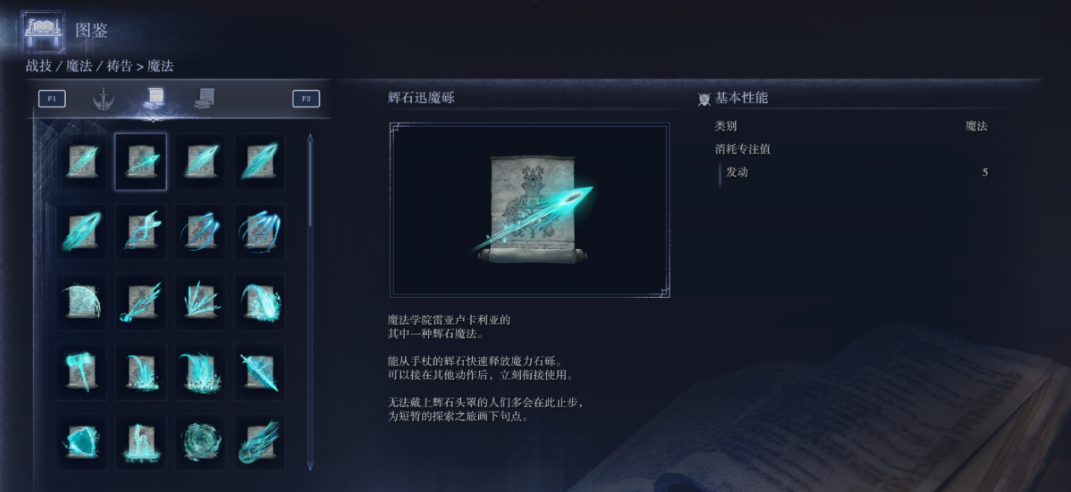Pick the comet spell icon in bottom row

pos(260,442)
